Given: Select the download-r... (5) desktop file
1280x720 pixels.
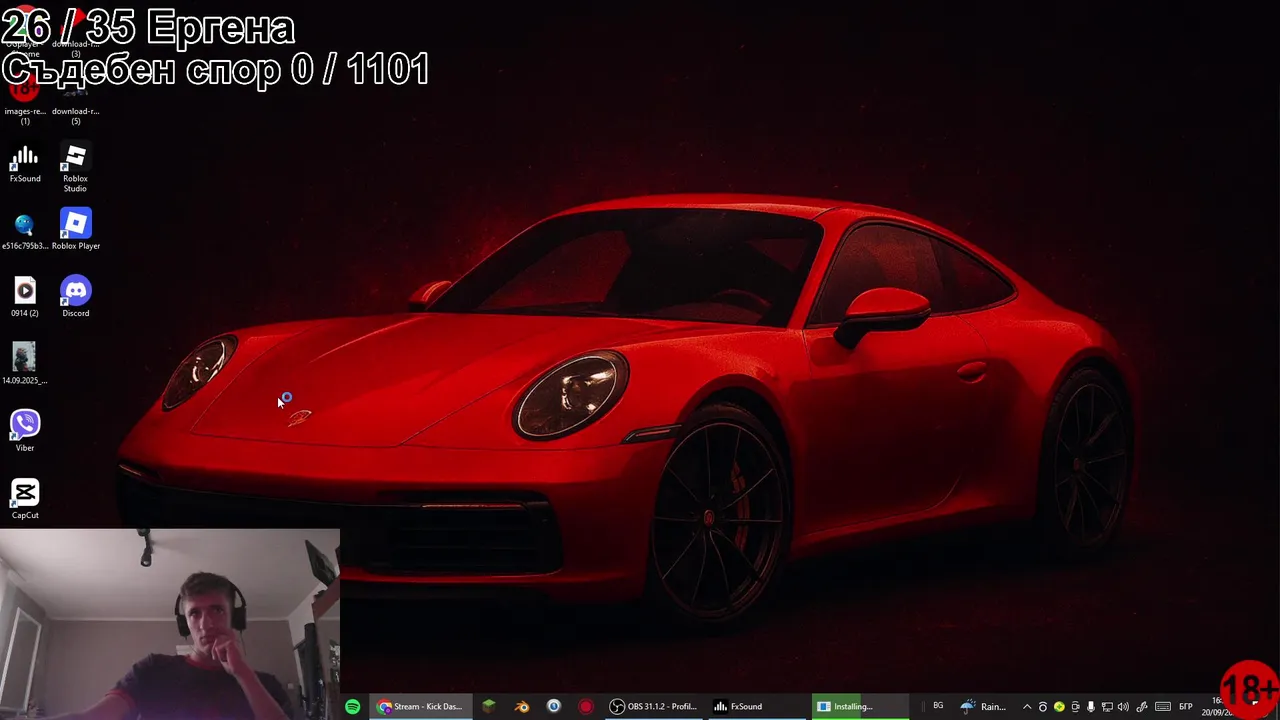Looking at the screenshot, I should [75, 103].
